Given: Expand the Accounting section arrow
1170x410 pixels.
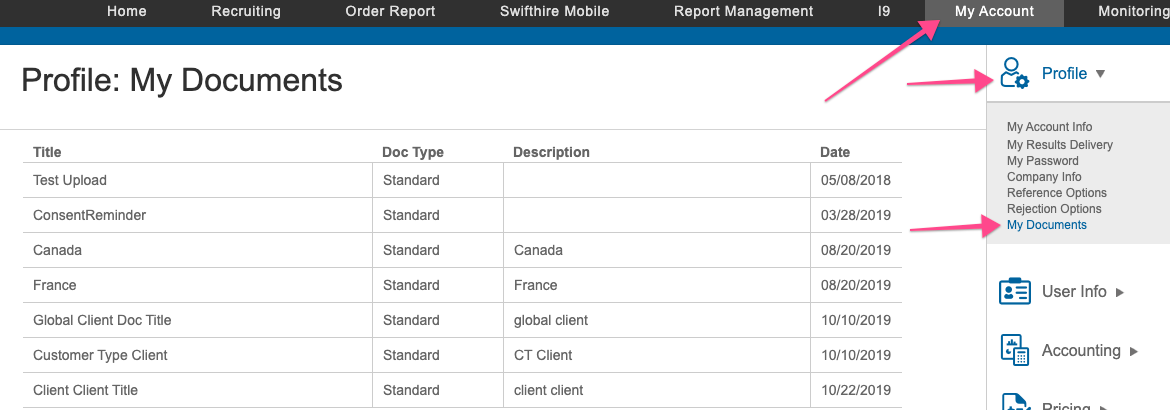Looking at the screenshot, I should pyautogui.click(x=1134, y=351).
